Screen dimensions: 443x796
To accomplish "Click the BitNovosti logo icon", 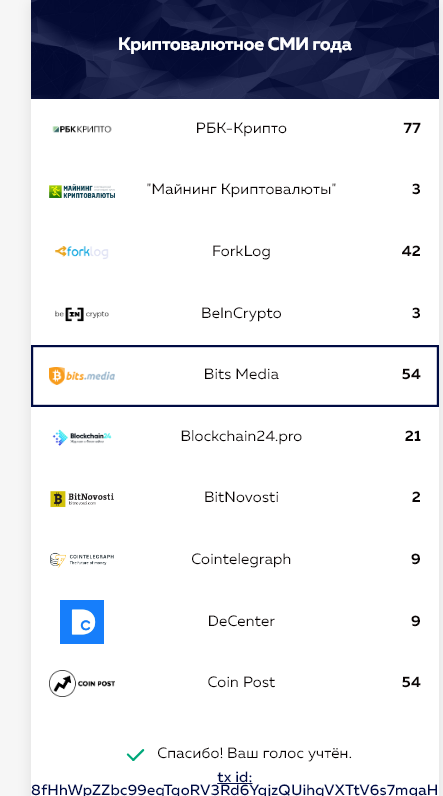I will pos(82,499).
